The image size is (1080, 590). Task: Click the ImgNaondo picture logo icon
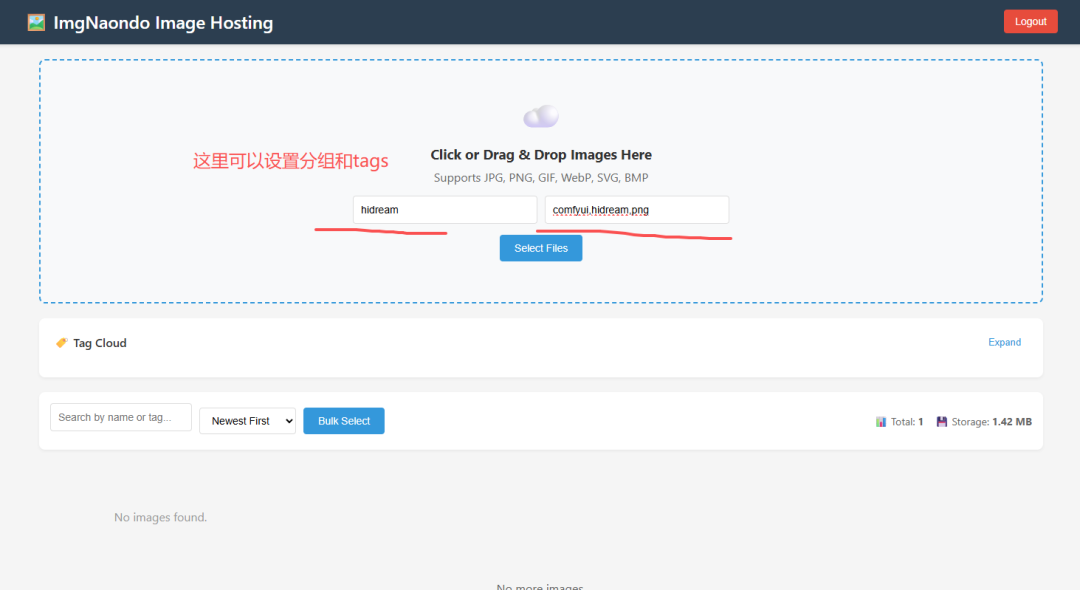(36, 22)
